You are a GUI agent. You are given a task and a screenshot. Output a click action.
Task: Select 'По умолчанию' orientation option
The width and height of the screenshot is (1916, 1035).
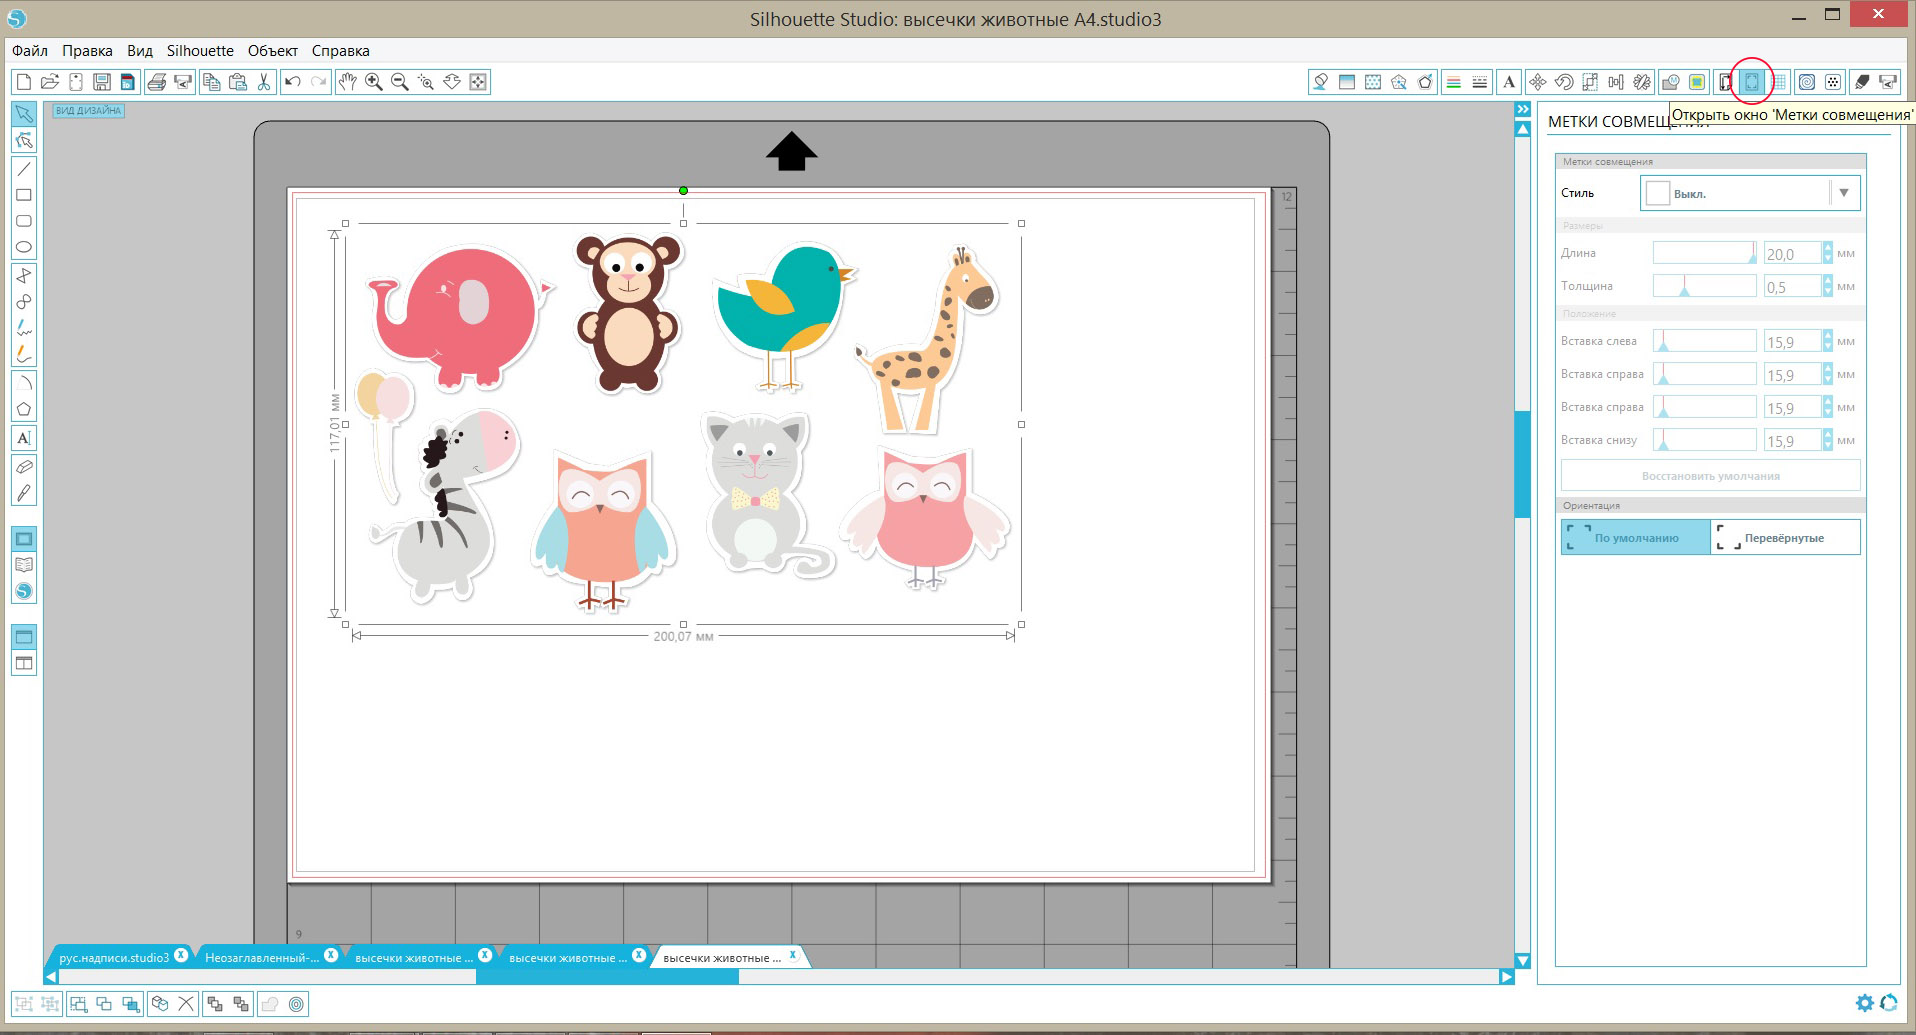coord(1635,537)
